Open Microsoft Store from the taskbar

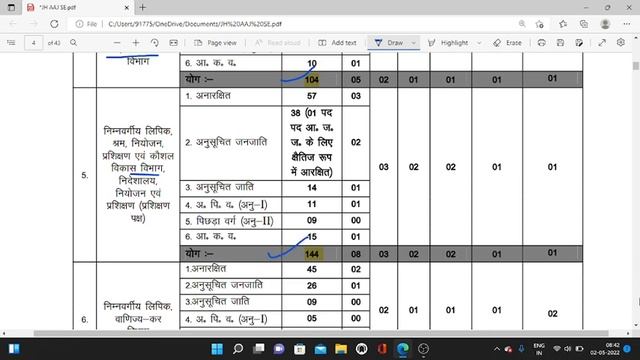(x=300, y=349)
